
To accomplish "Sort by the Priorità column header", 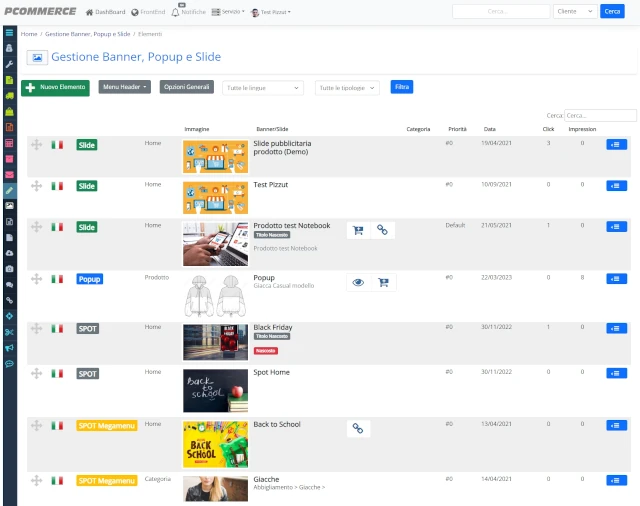I will (457, 129).
